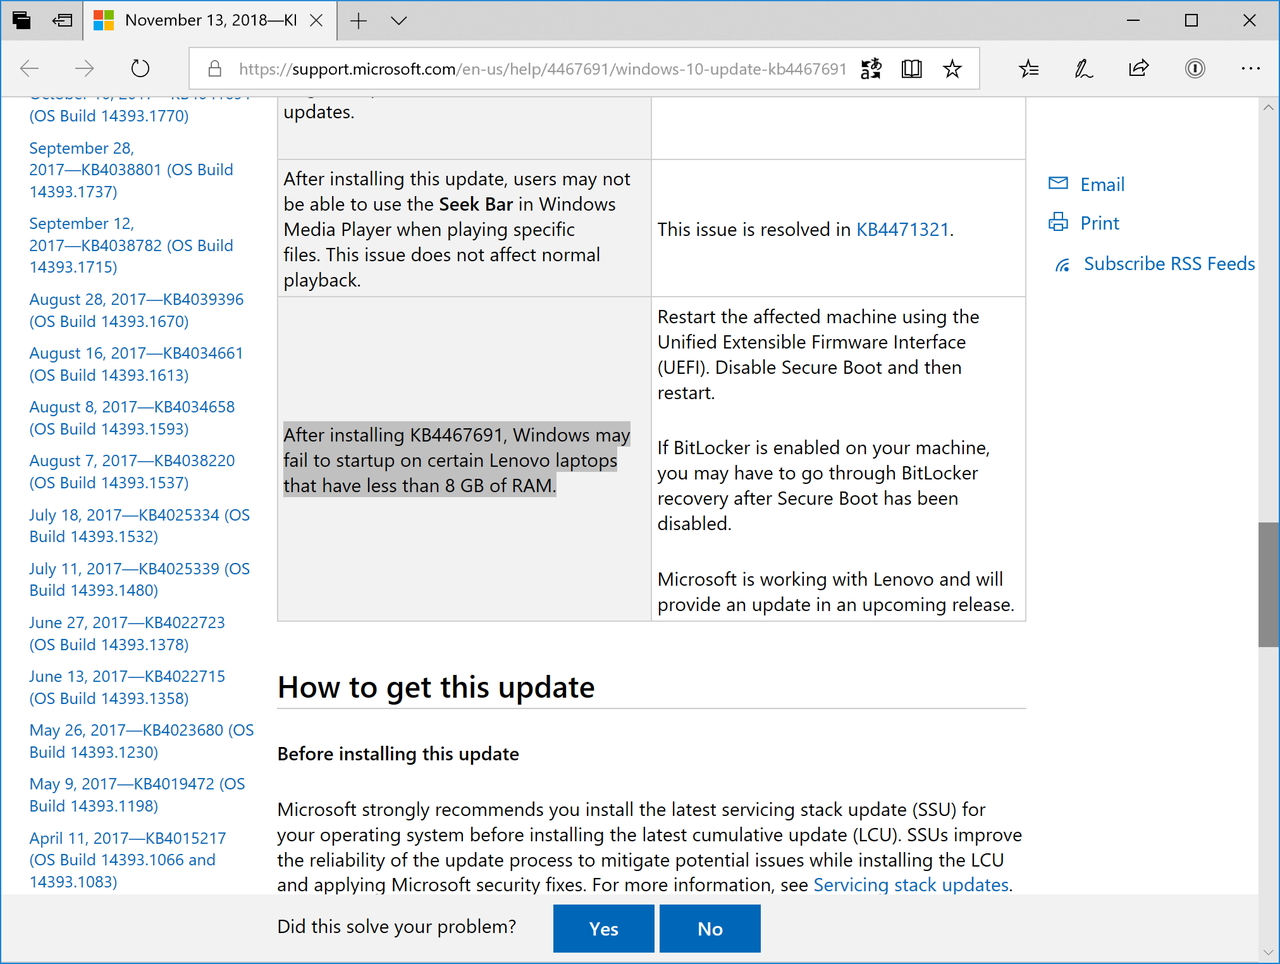Add page to favorites star

coord(952,68)
